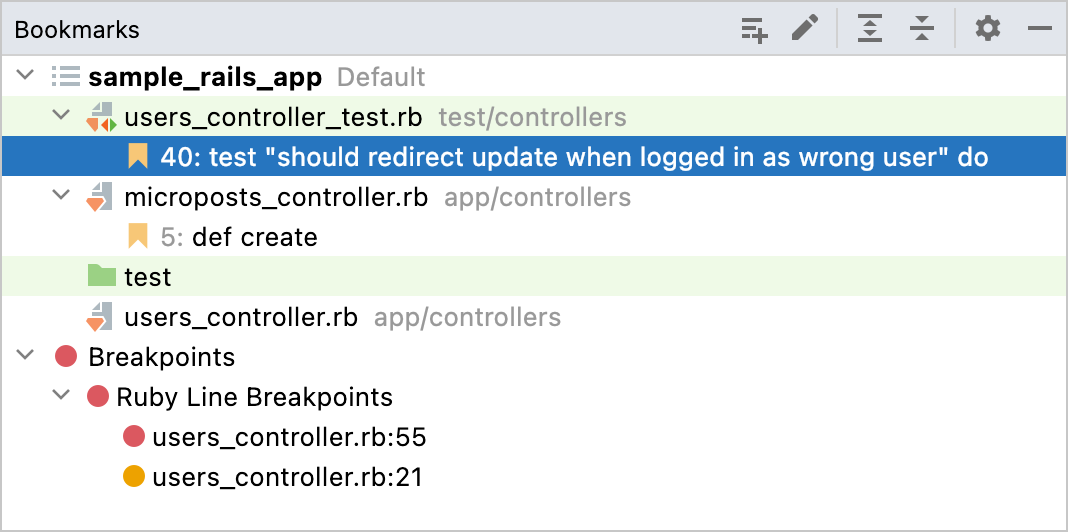Toggle the orange breakpoint users_controller.rb:21

point(134,477)
